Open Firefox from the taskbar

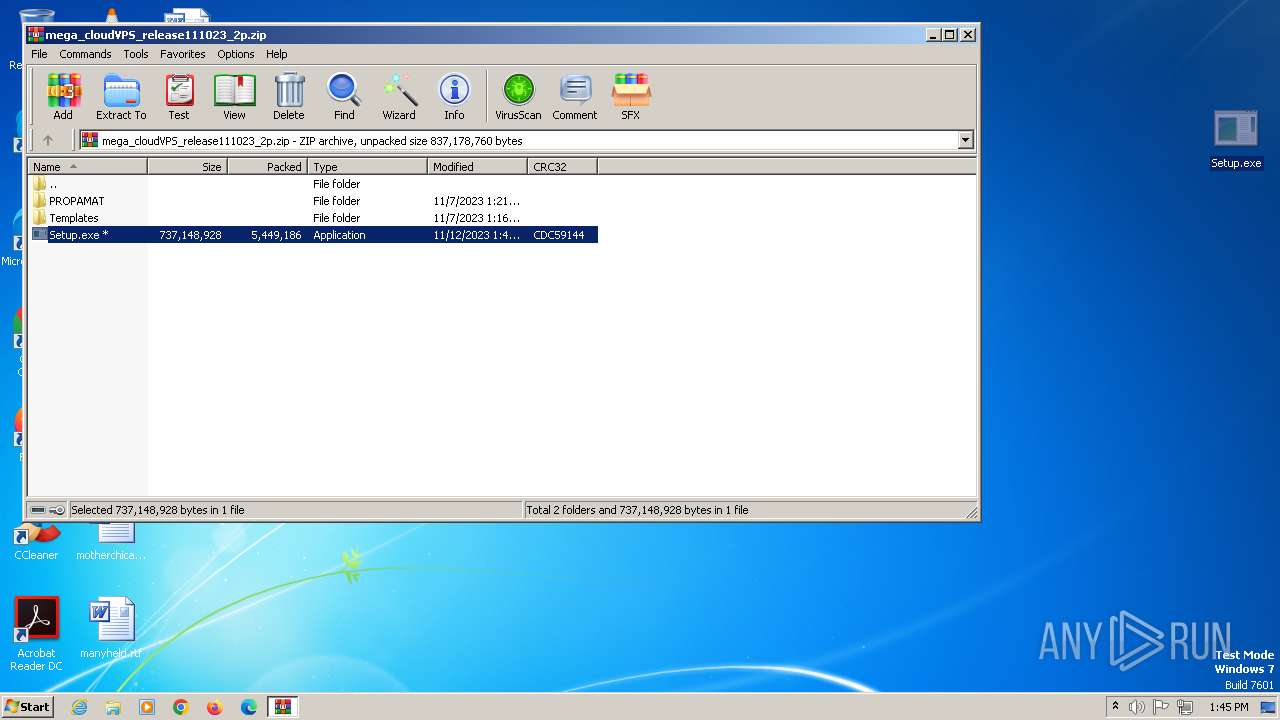point(215,707)
